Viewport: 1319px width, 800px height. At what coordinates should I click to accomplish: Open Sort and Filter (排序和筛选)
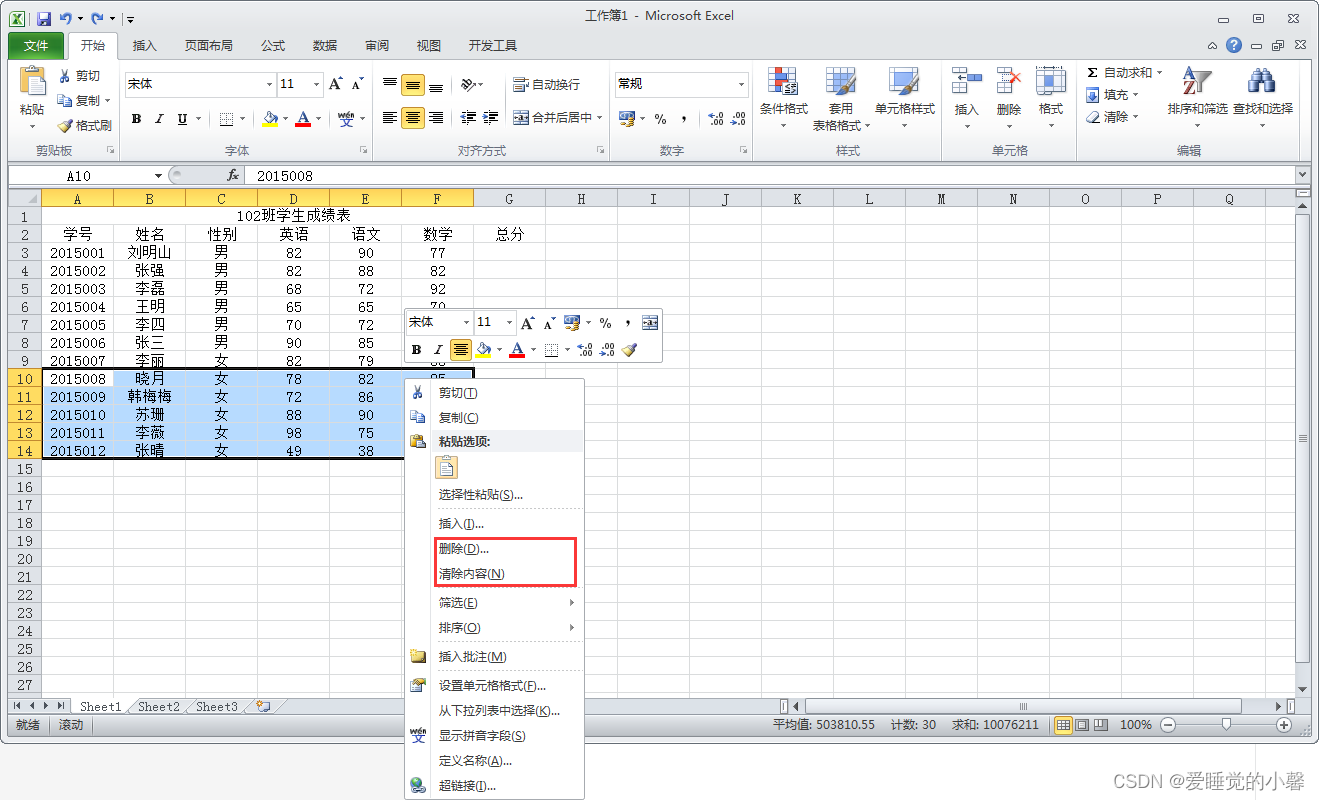[1197, 100]
